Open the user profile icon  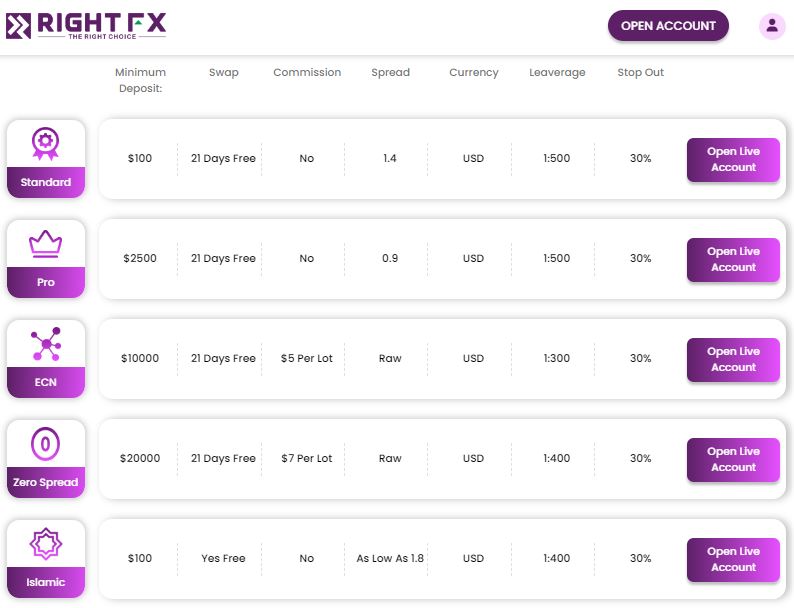click(772, 25)
